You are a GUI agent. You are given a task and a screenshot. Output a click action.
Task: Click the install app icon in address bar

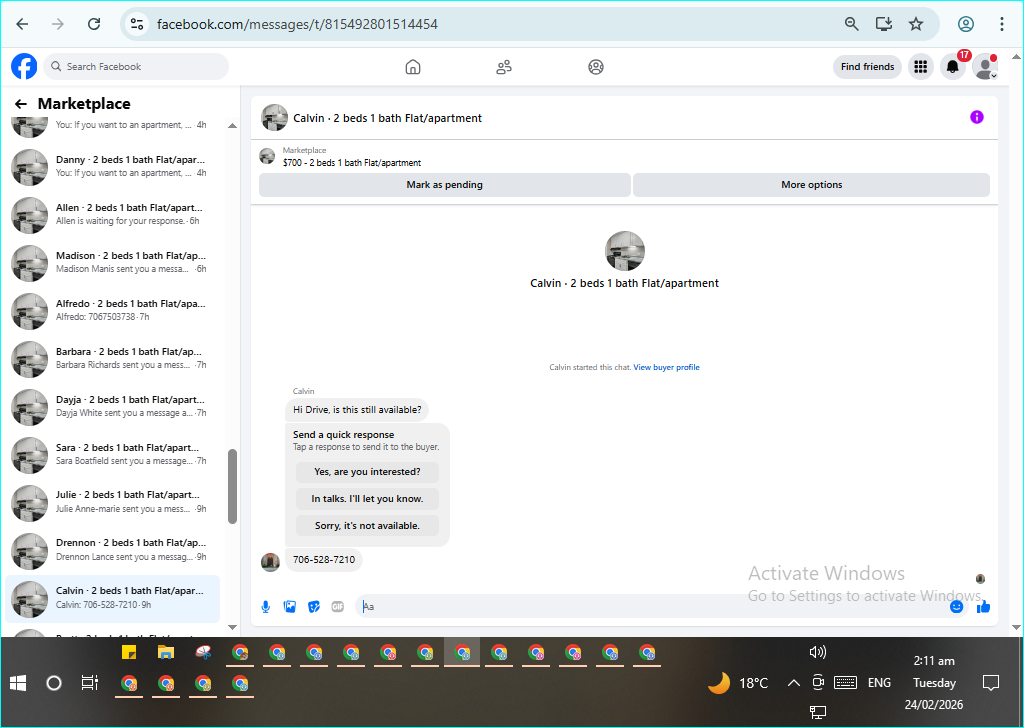pyautogui.click(x=884, y=24)
